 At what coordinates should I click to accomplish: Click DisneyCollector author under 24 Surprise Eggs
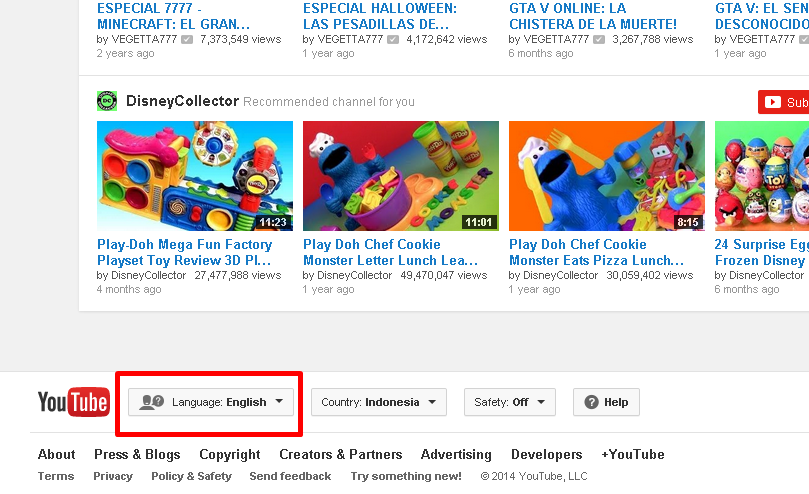[766, 276]
